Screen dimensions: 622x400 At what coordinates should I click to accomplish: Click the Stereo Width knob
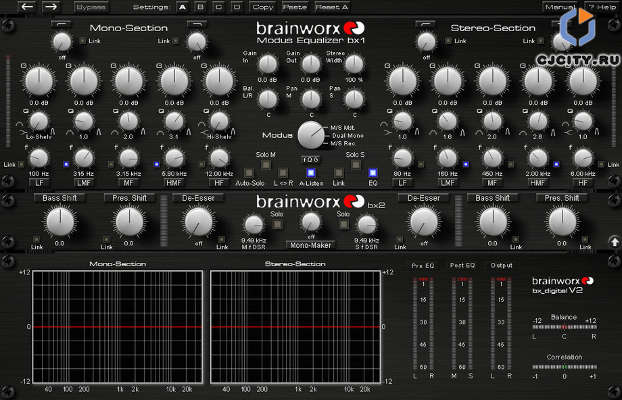[354, 64]
